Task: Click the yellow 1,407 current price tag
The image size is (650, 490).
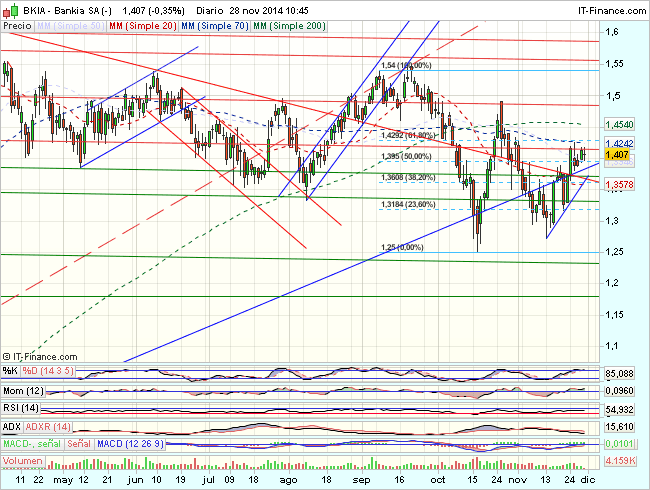Action: coord(617,155)
